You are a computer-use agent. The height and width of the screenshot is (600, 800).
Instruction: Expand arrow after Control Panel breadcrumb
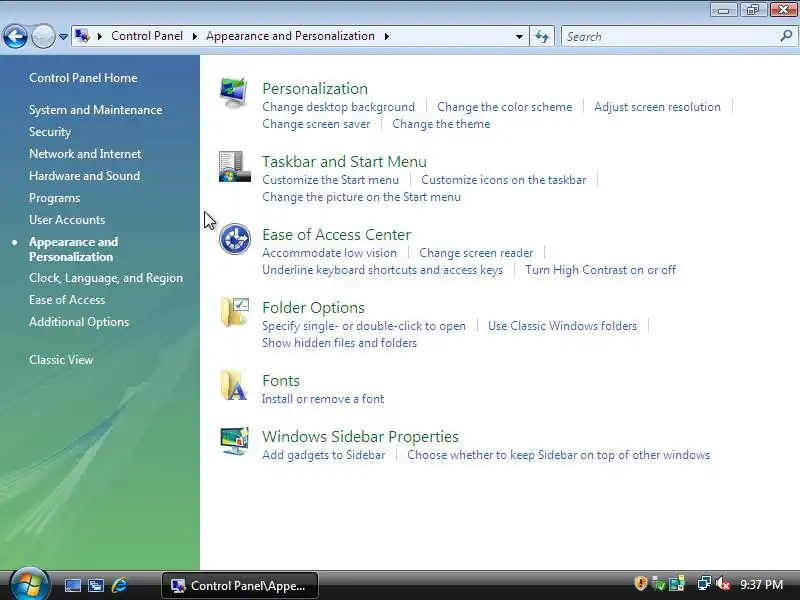(x=194, y=36)
